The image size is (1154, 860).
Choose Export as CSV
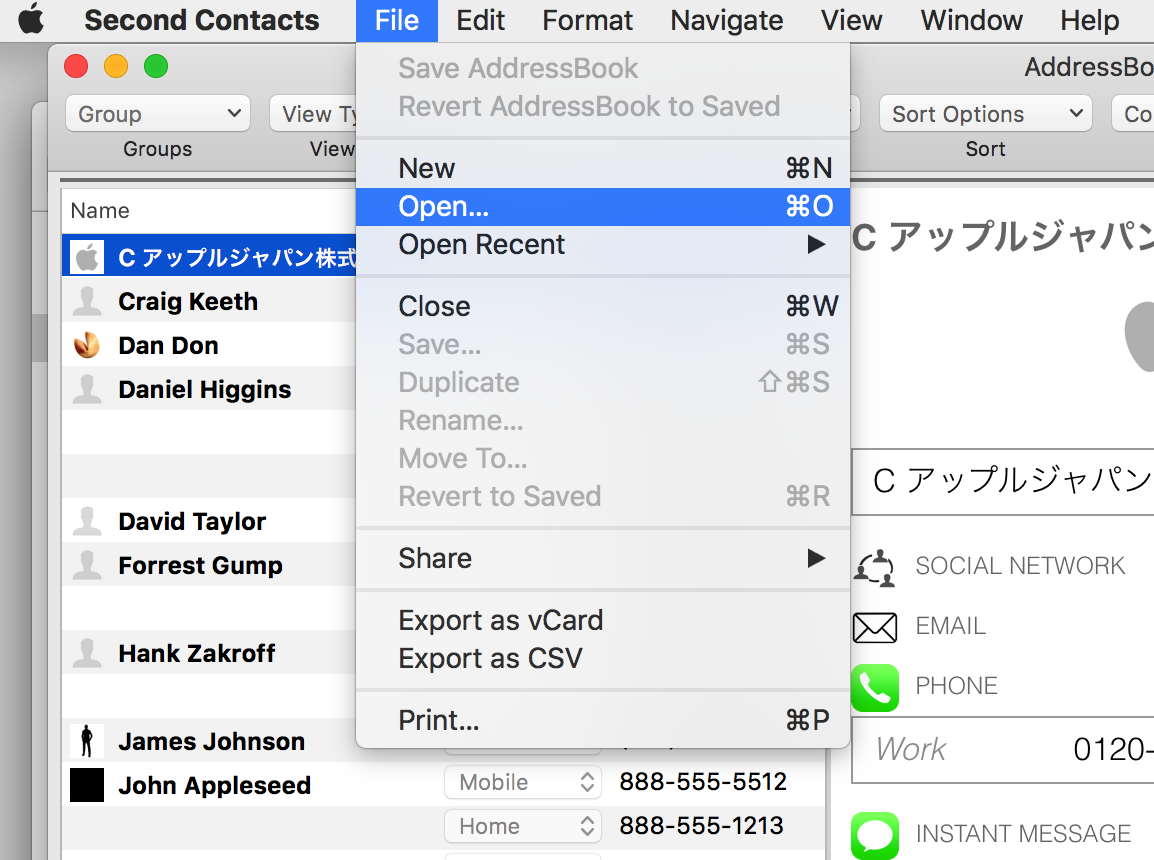coord(603,658)
